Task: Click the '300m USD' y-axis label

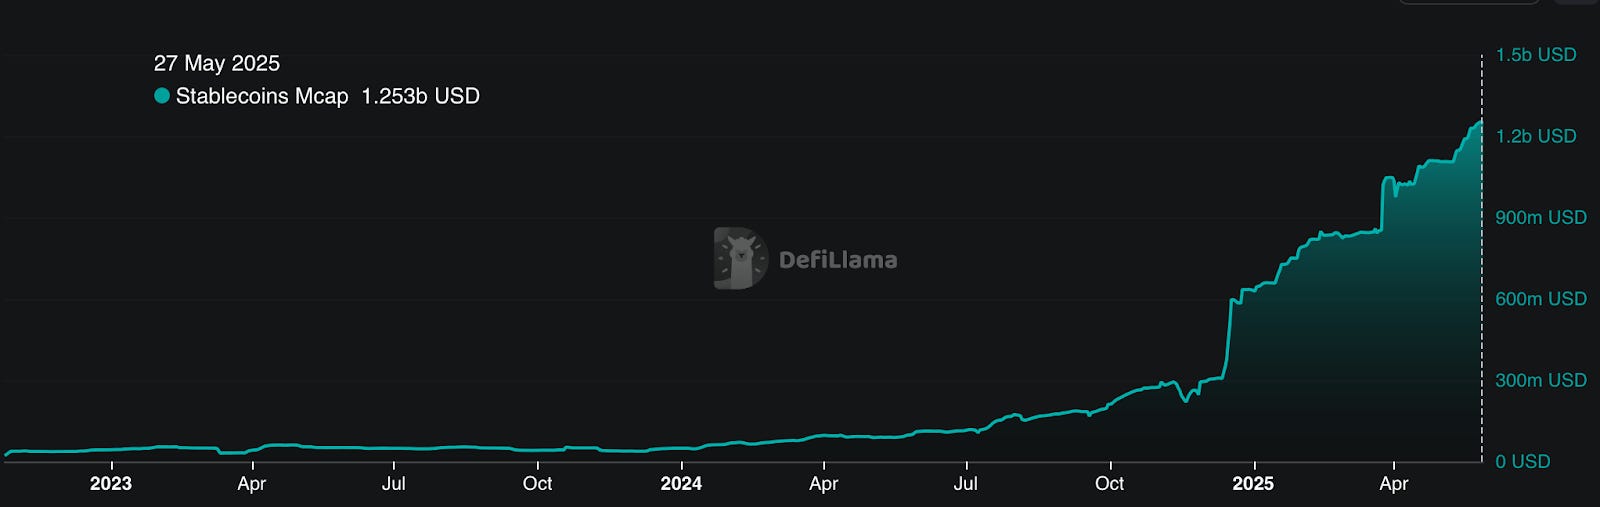Action: click(1541, 380)
